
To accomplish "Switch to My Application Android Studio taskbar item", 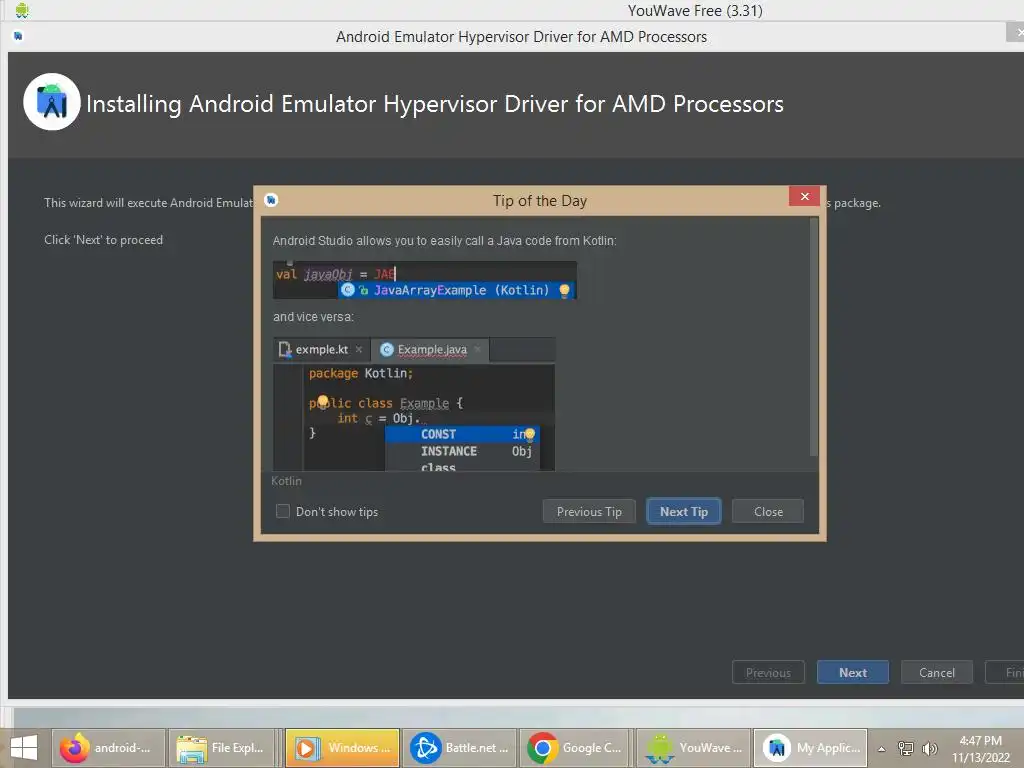I will 810,748.
